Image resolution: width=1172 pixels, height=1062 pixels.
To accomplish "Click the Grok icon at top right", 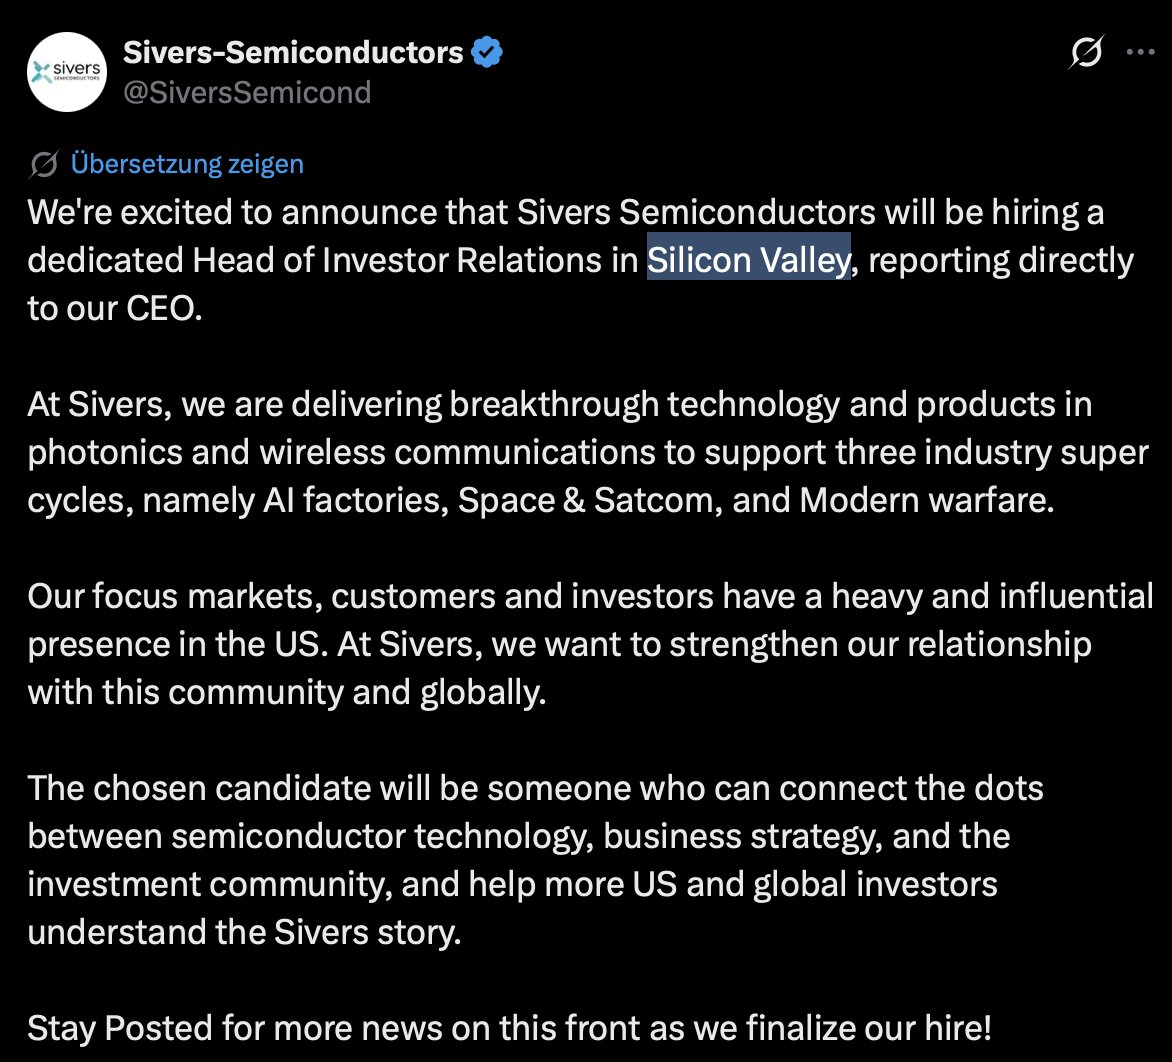I will point(1086,52).
